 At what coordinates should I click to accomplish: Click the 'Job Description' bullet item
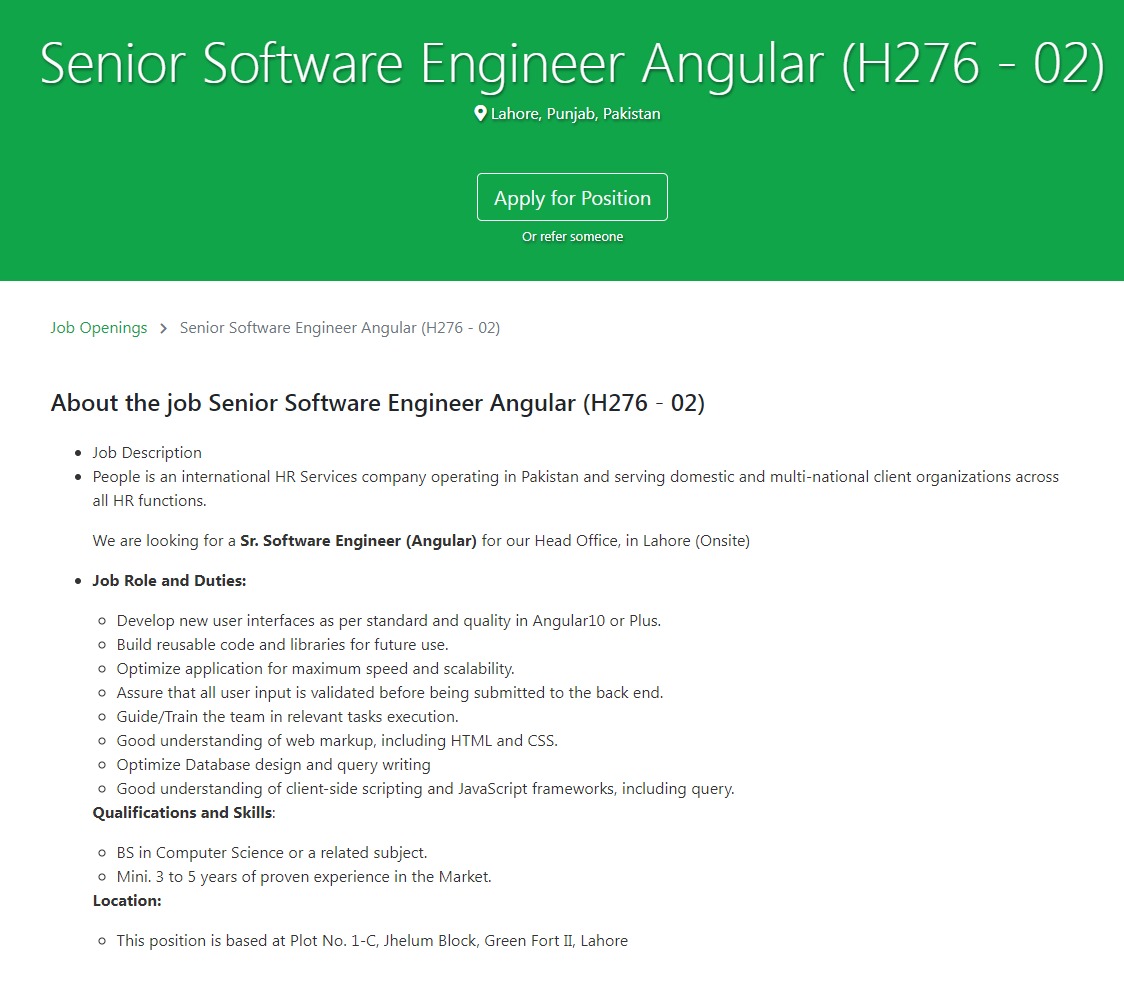(x=147, y=453)
